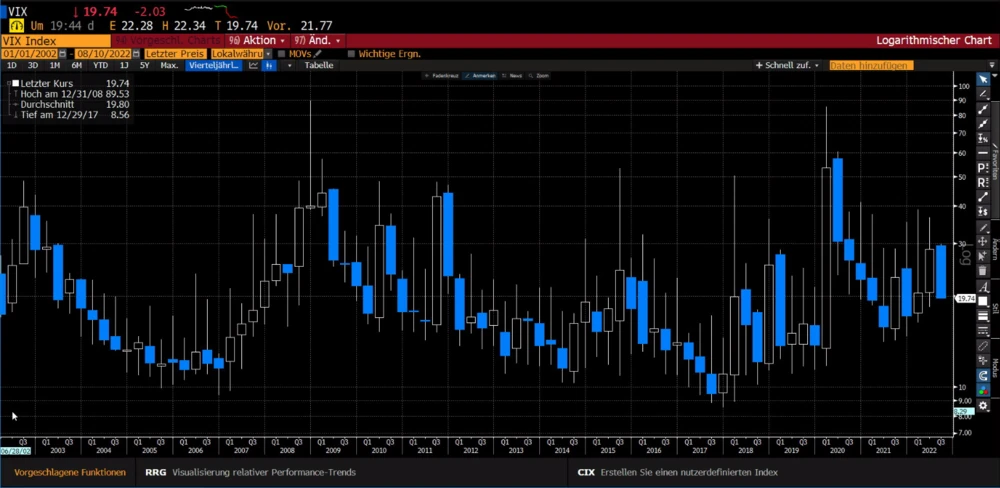Select the text annotation A tool

tap(983, 287)
